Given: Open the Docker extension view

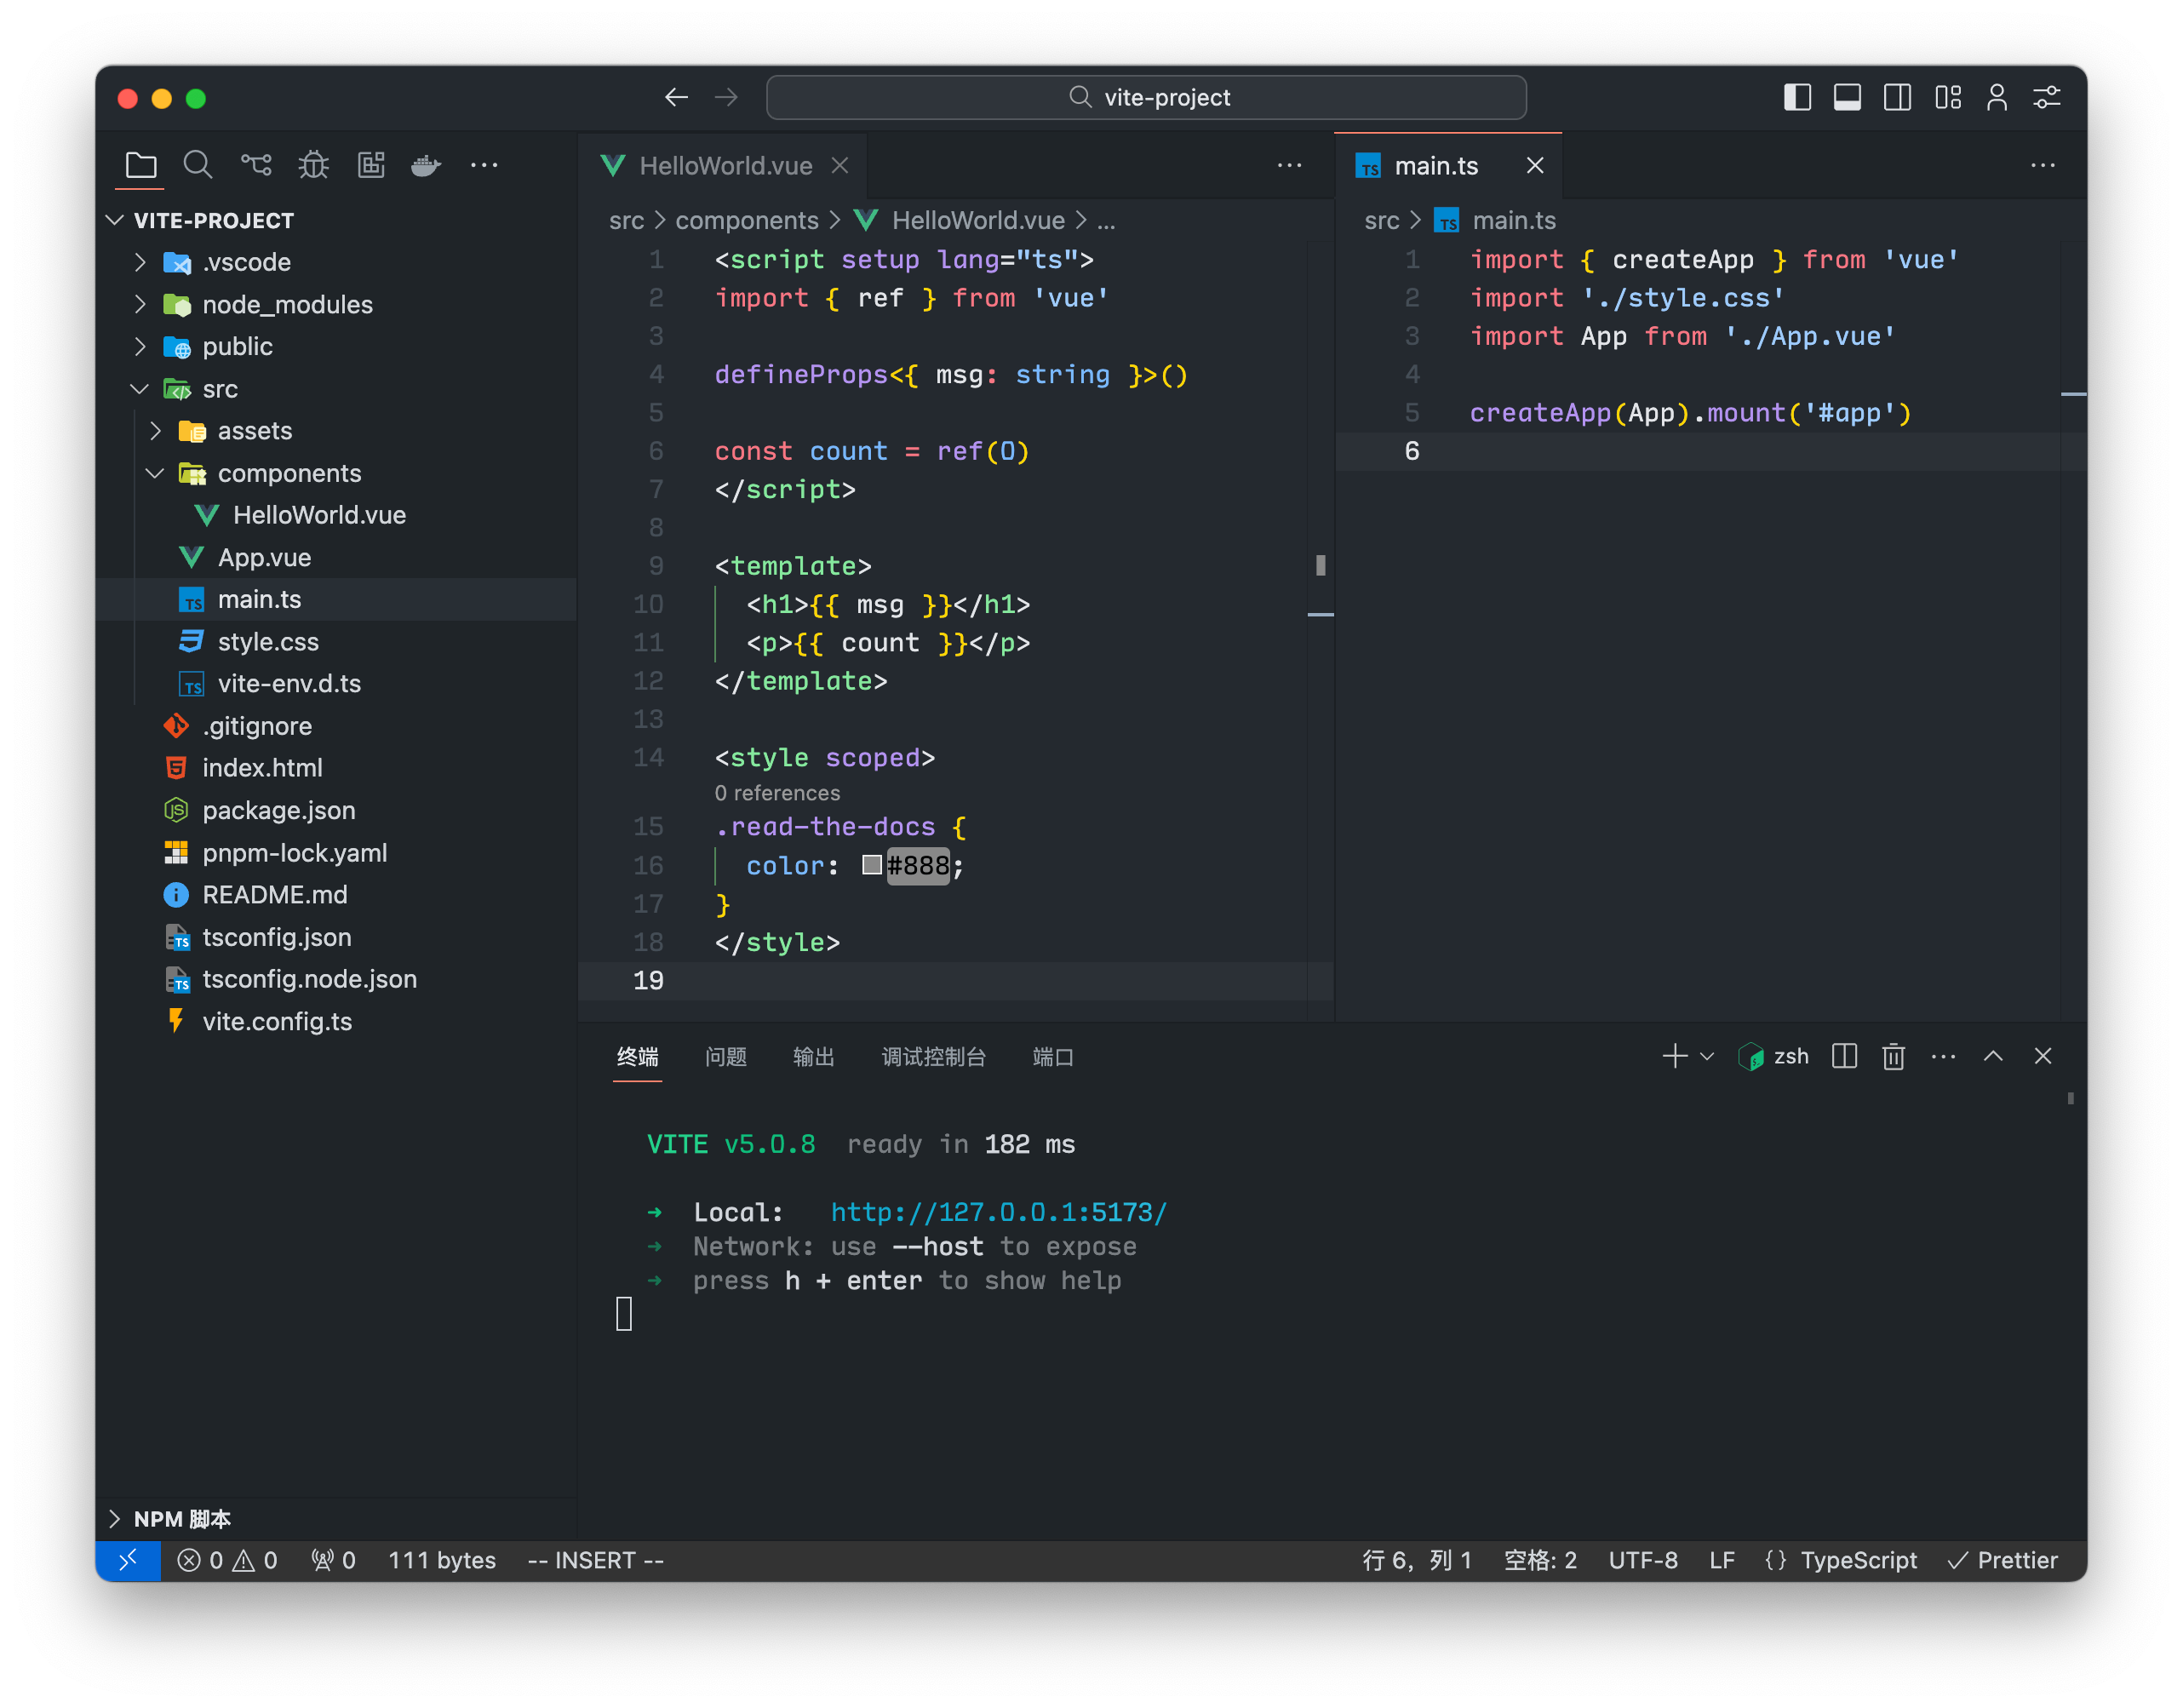Looking at the screenshot, I should point(426,165).
